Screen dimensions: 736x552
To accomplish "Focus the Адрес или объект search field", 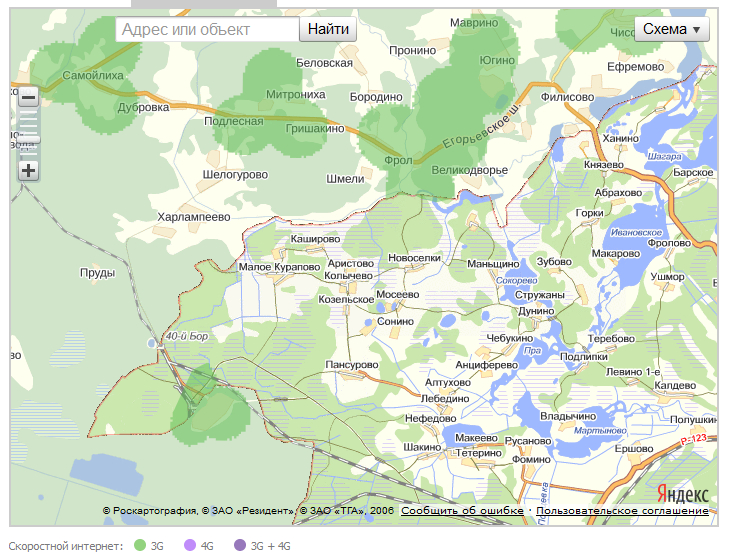I will click(207, 29).
